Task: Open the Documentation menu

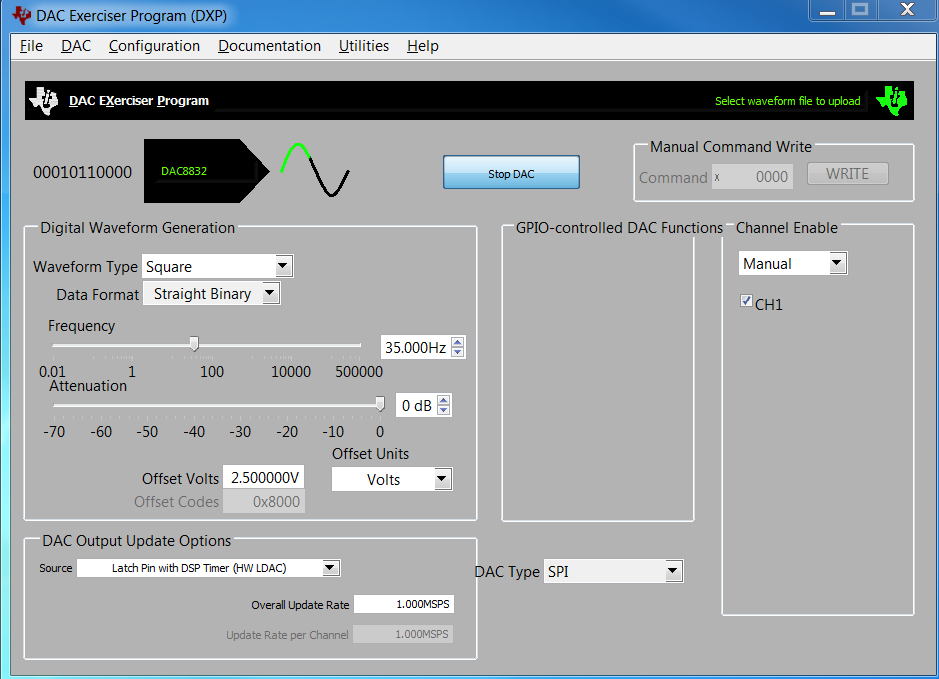Action: (x=269, y=46)
